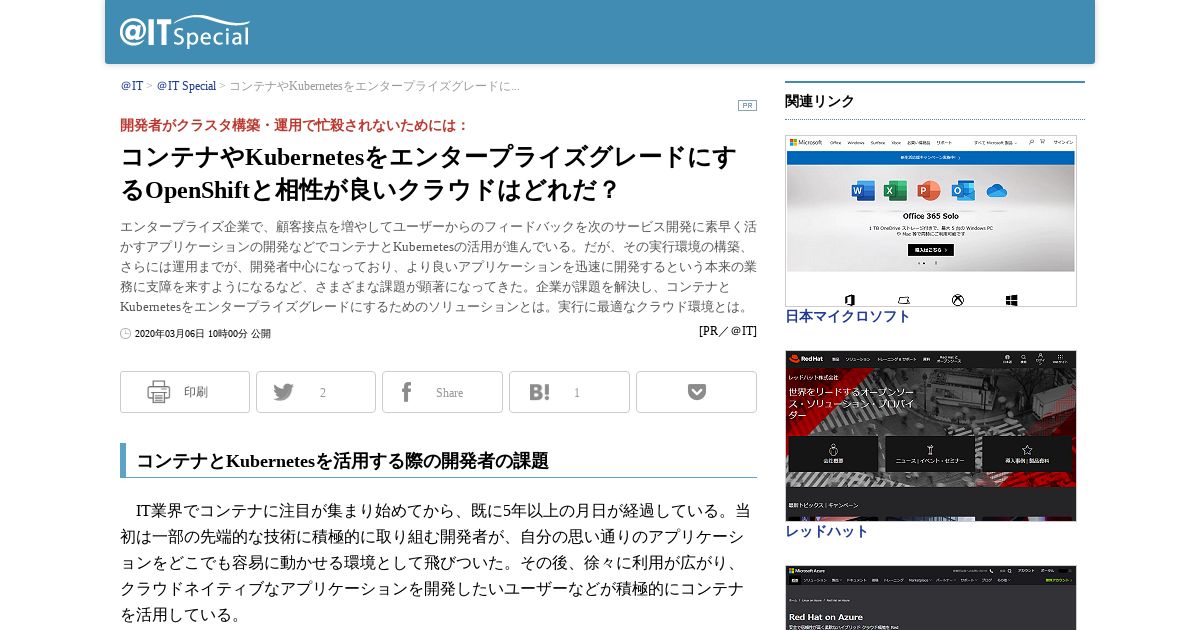Click the red subtitle 開発者がクラスタ構築
Screen dimensions: 1200x630
(295, 125)
